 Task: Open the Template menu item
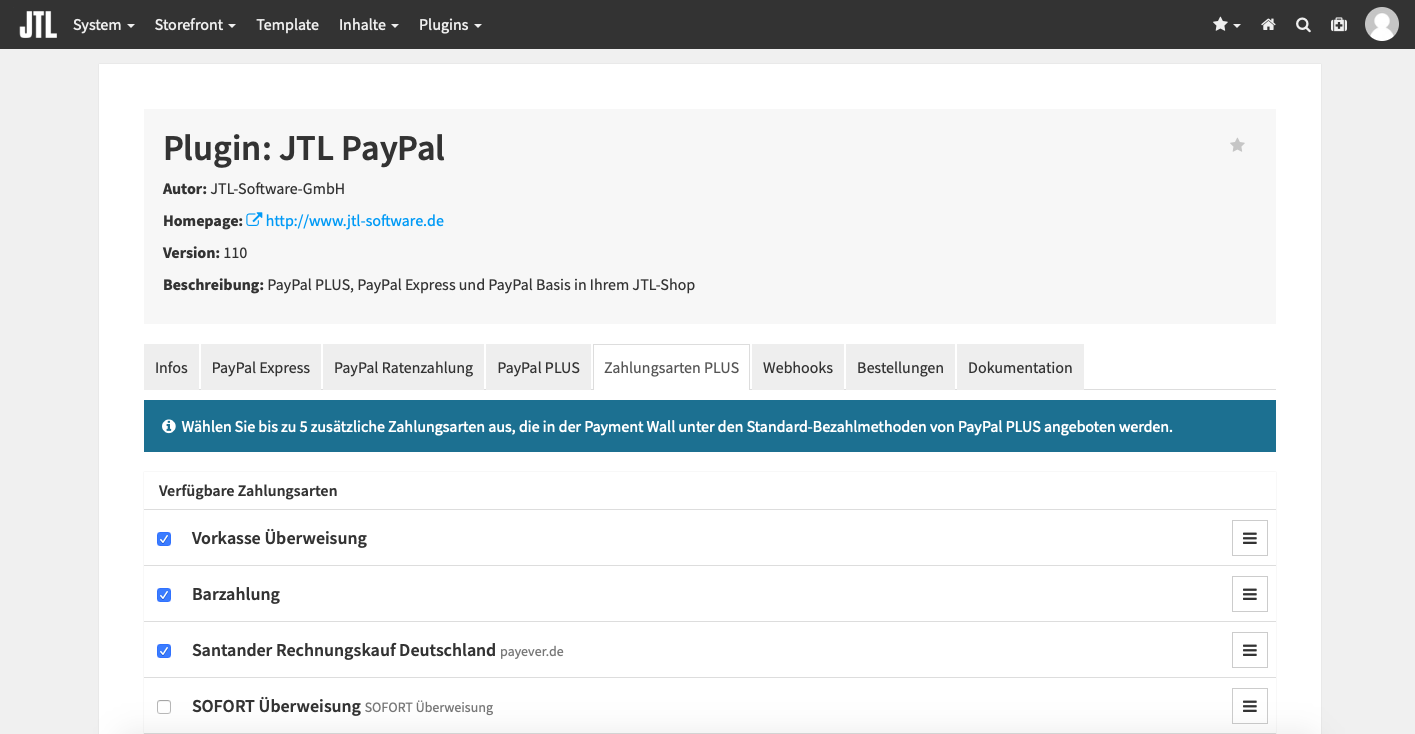(x=287, y=25)
